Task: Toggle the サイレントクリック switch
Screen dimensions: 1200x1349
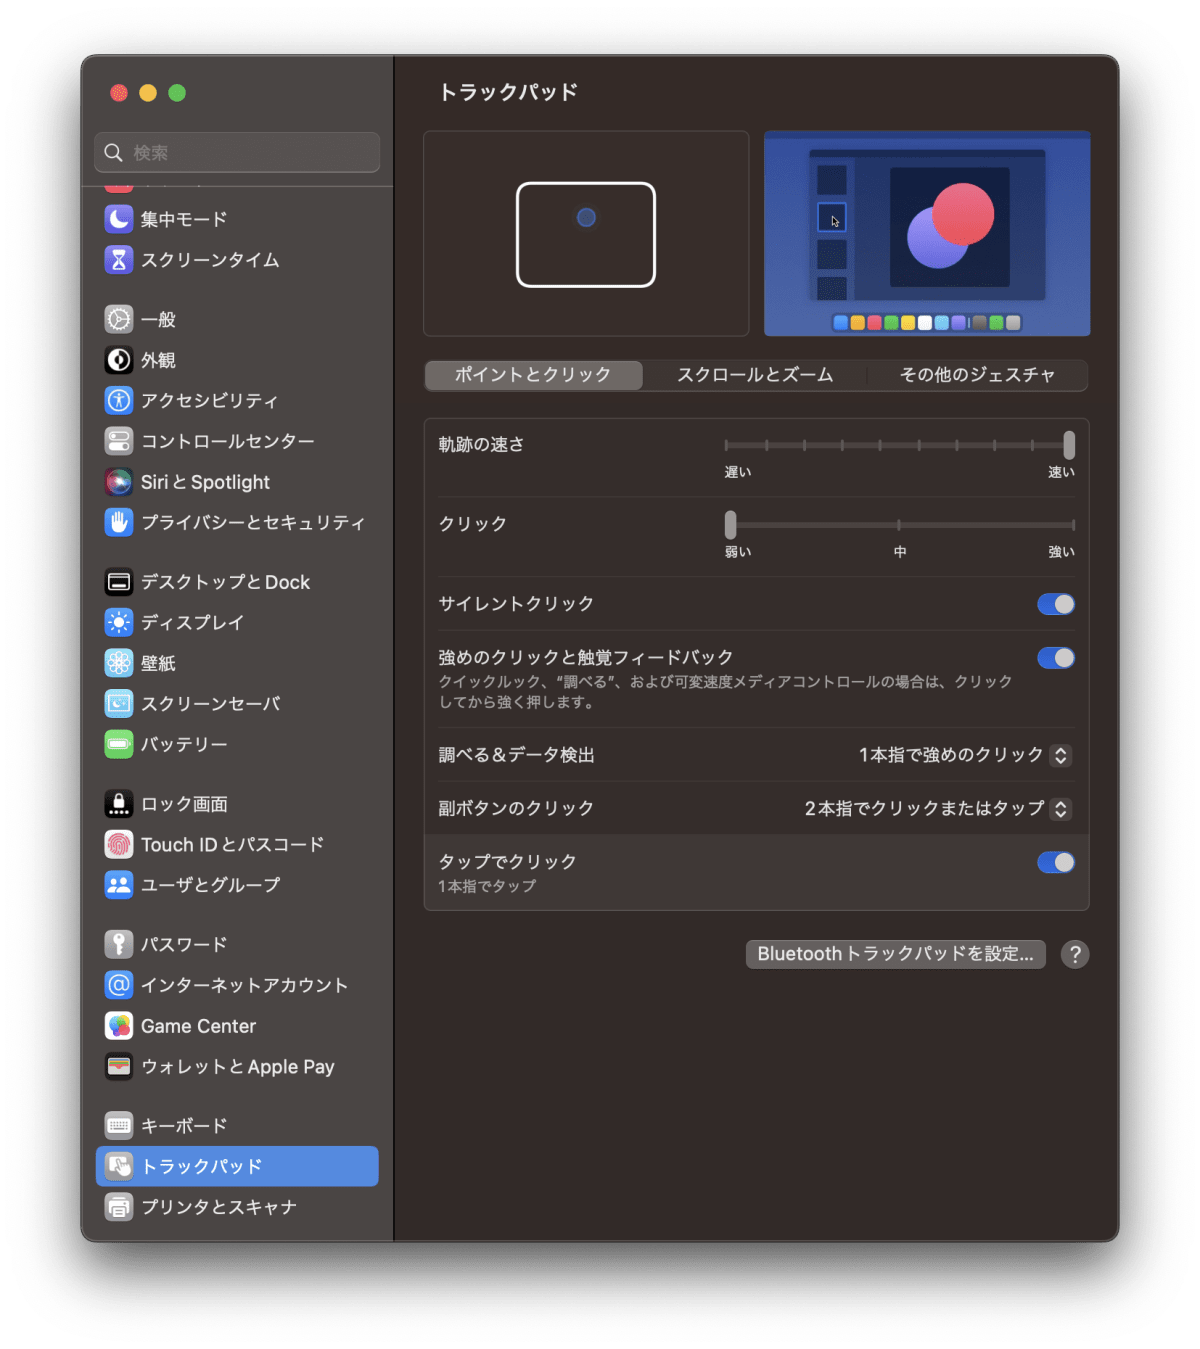Action: pyautogui.click(x=1056, y=604)
